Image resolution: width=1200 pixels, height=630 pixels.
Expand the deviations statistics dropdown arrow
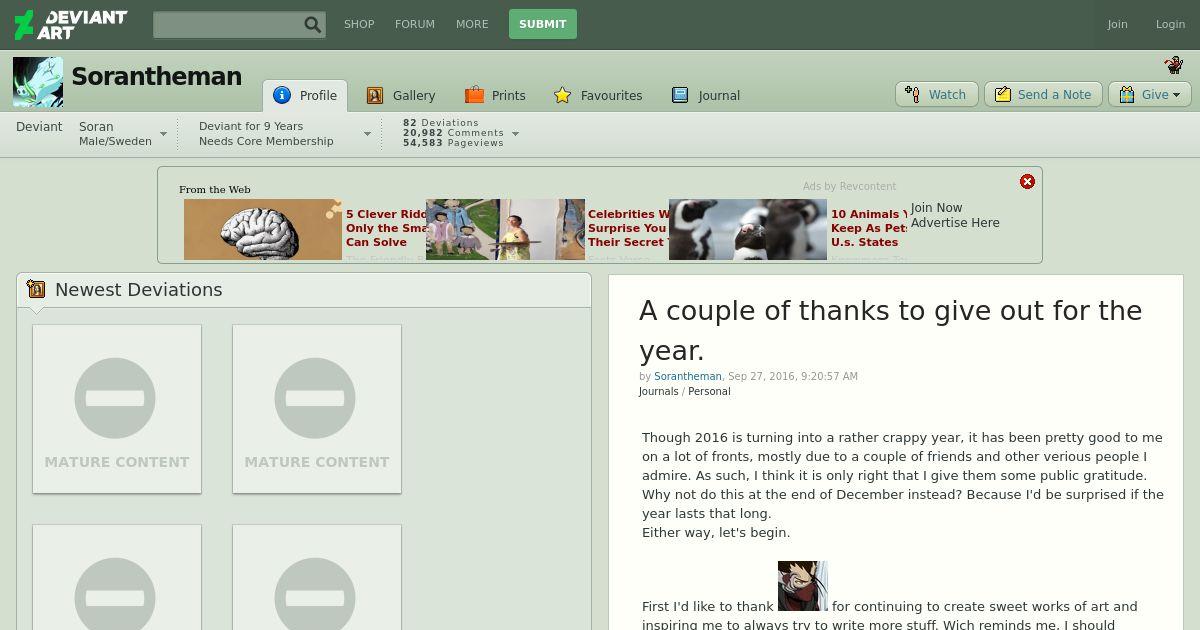[x=515, y=133]
